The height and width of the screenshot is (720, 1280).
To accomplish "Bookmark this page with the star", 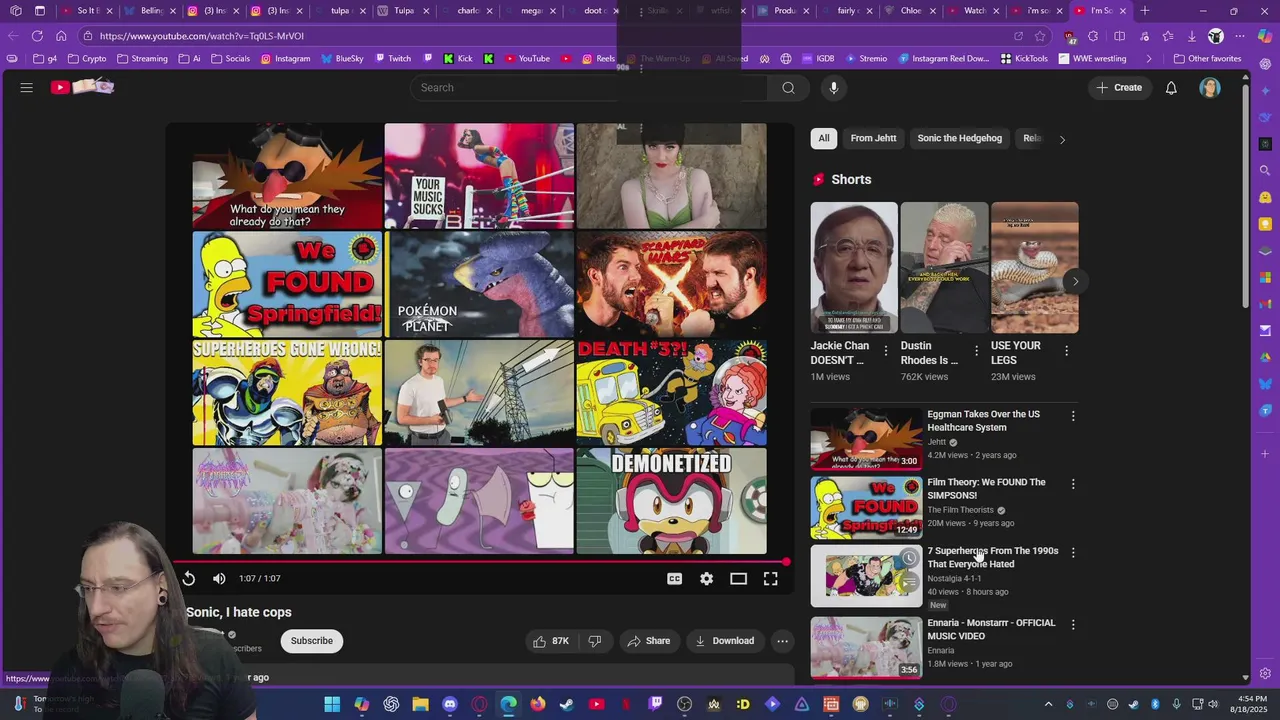I will (1040, 36).
